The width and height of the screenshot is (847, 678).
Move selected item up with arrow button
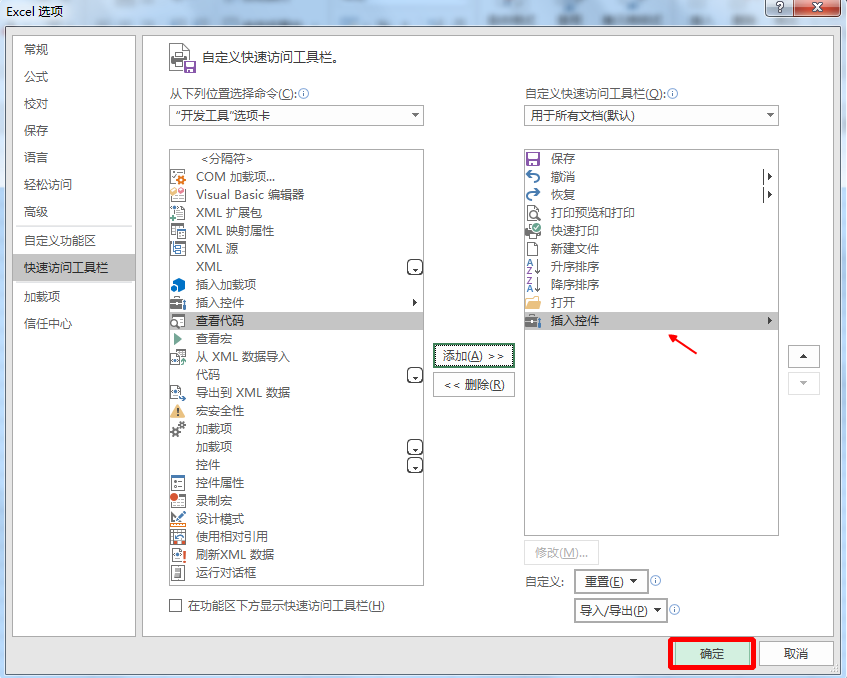tap(803, 357)
